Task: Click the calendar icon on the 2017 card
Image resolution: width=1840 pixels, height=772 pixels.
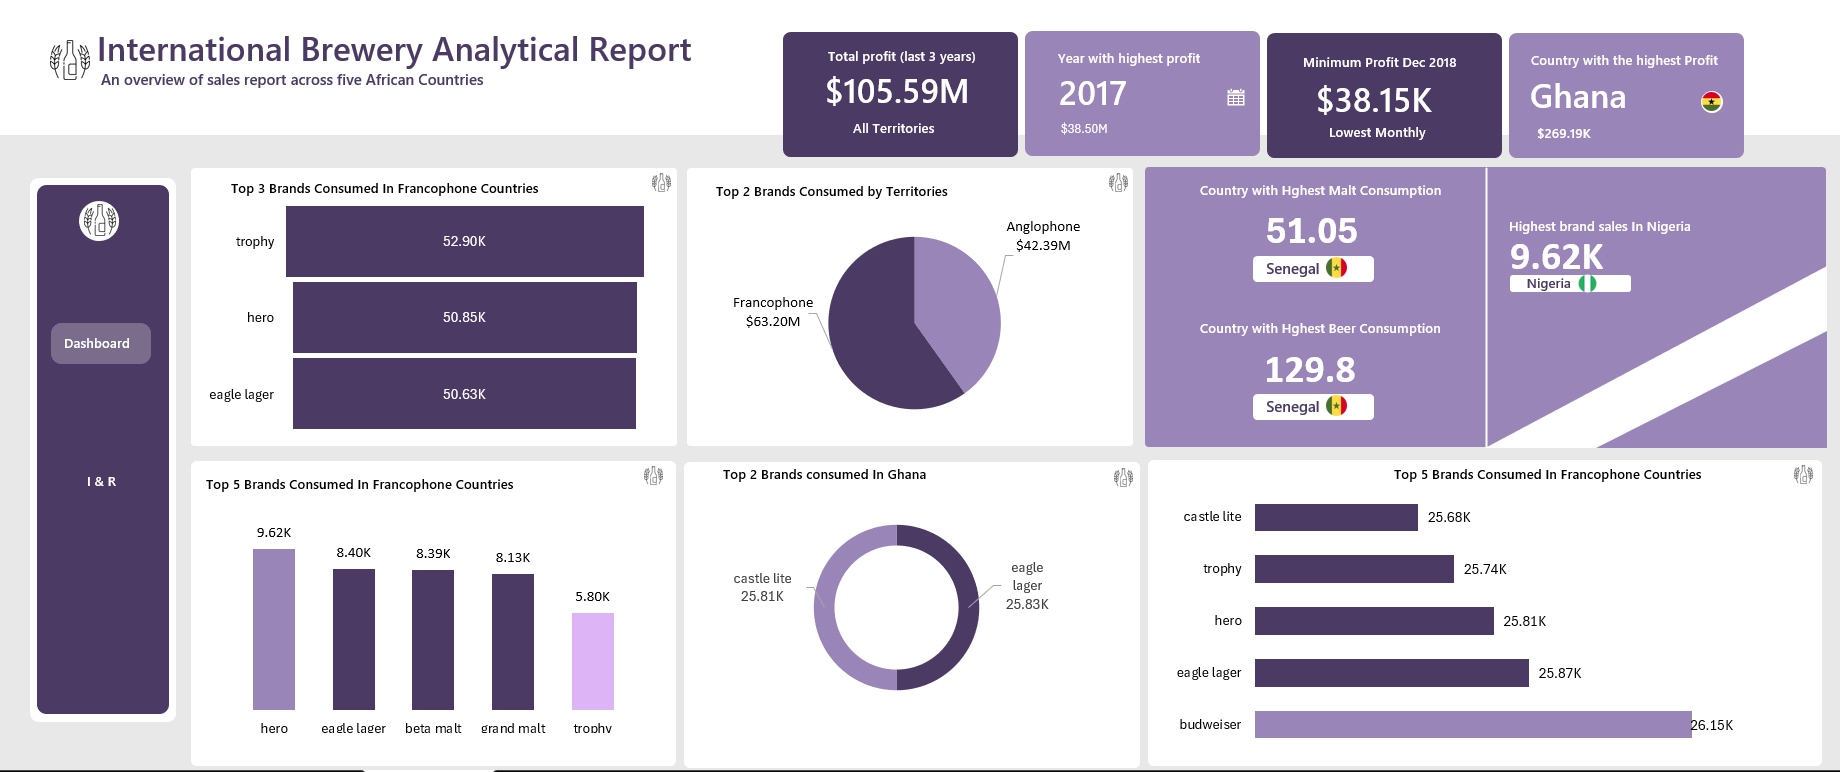Action: [1236, 97]
